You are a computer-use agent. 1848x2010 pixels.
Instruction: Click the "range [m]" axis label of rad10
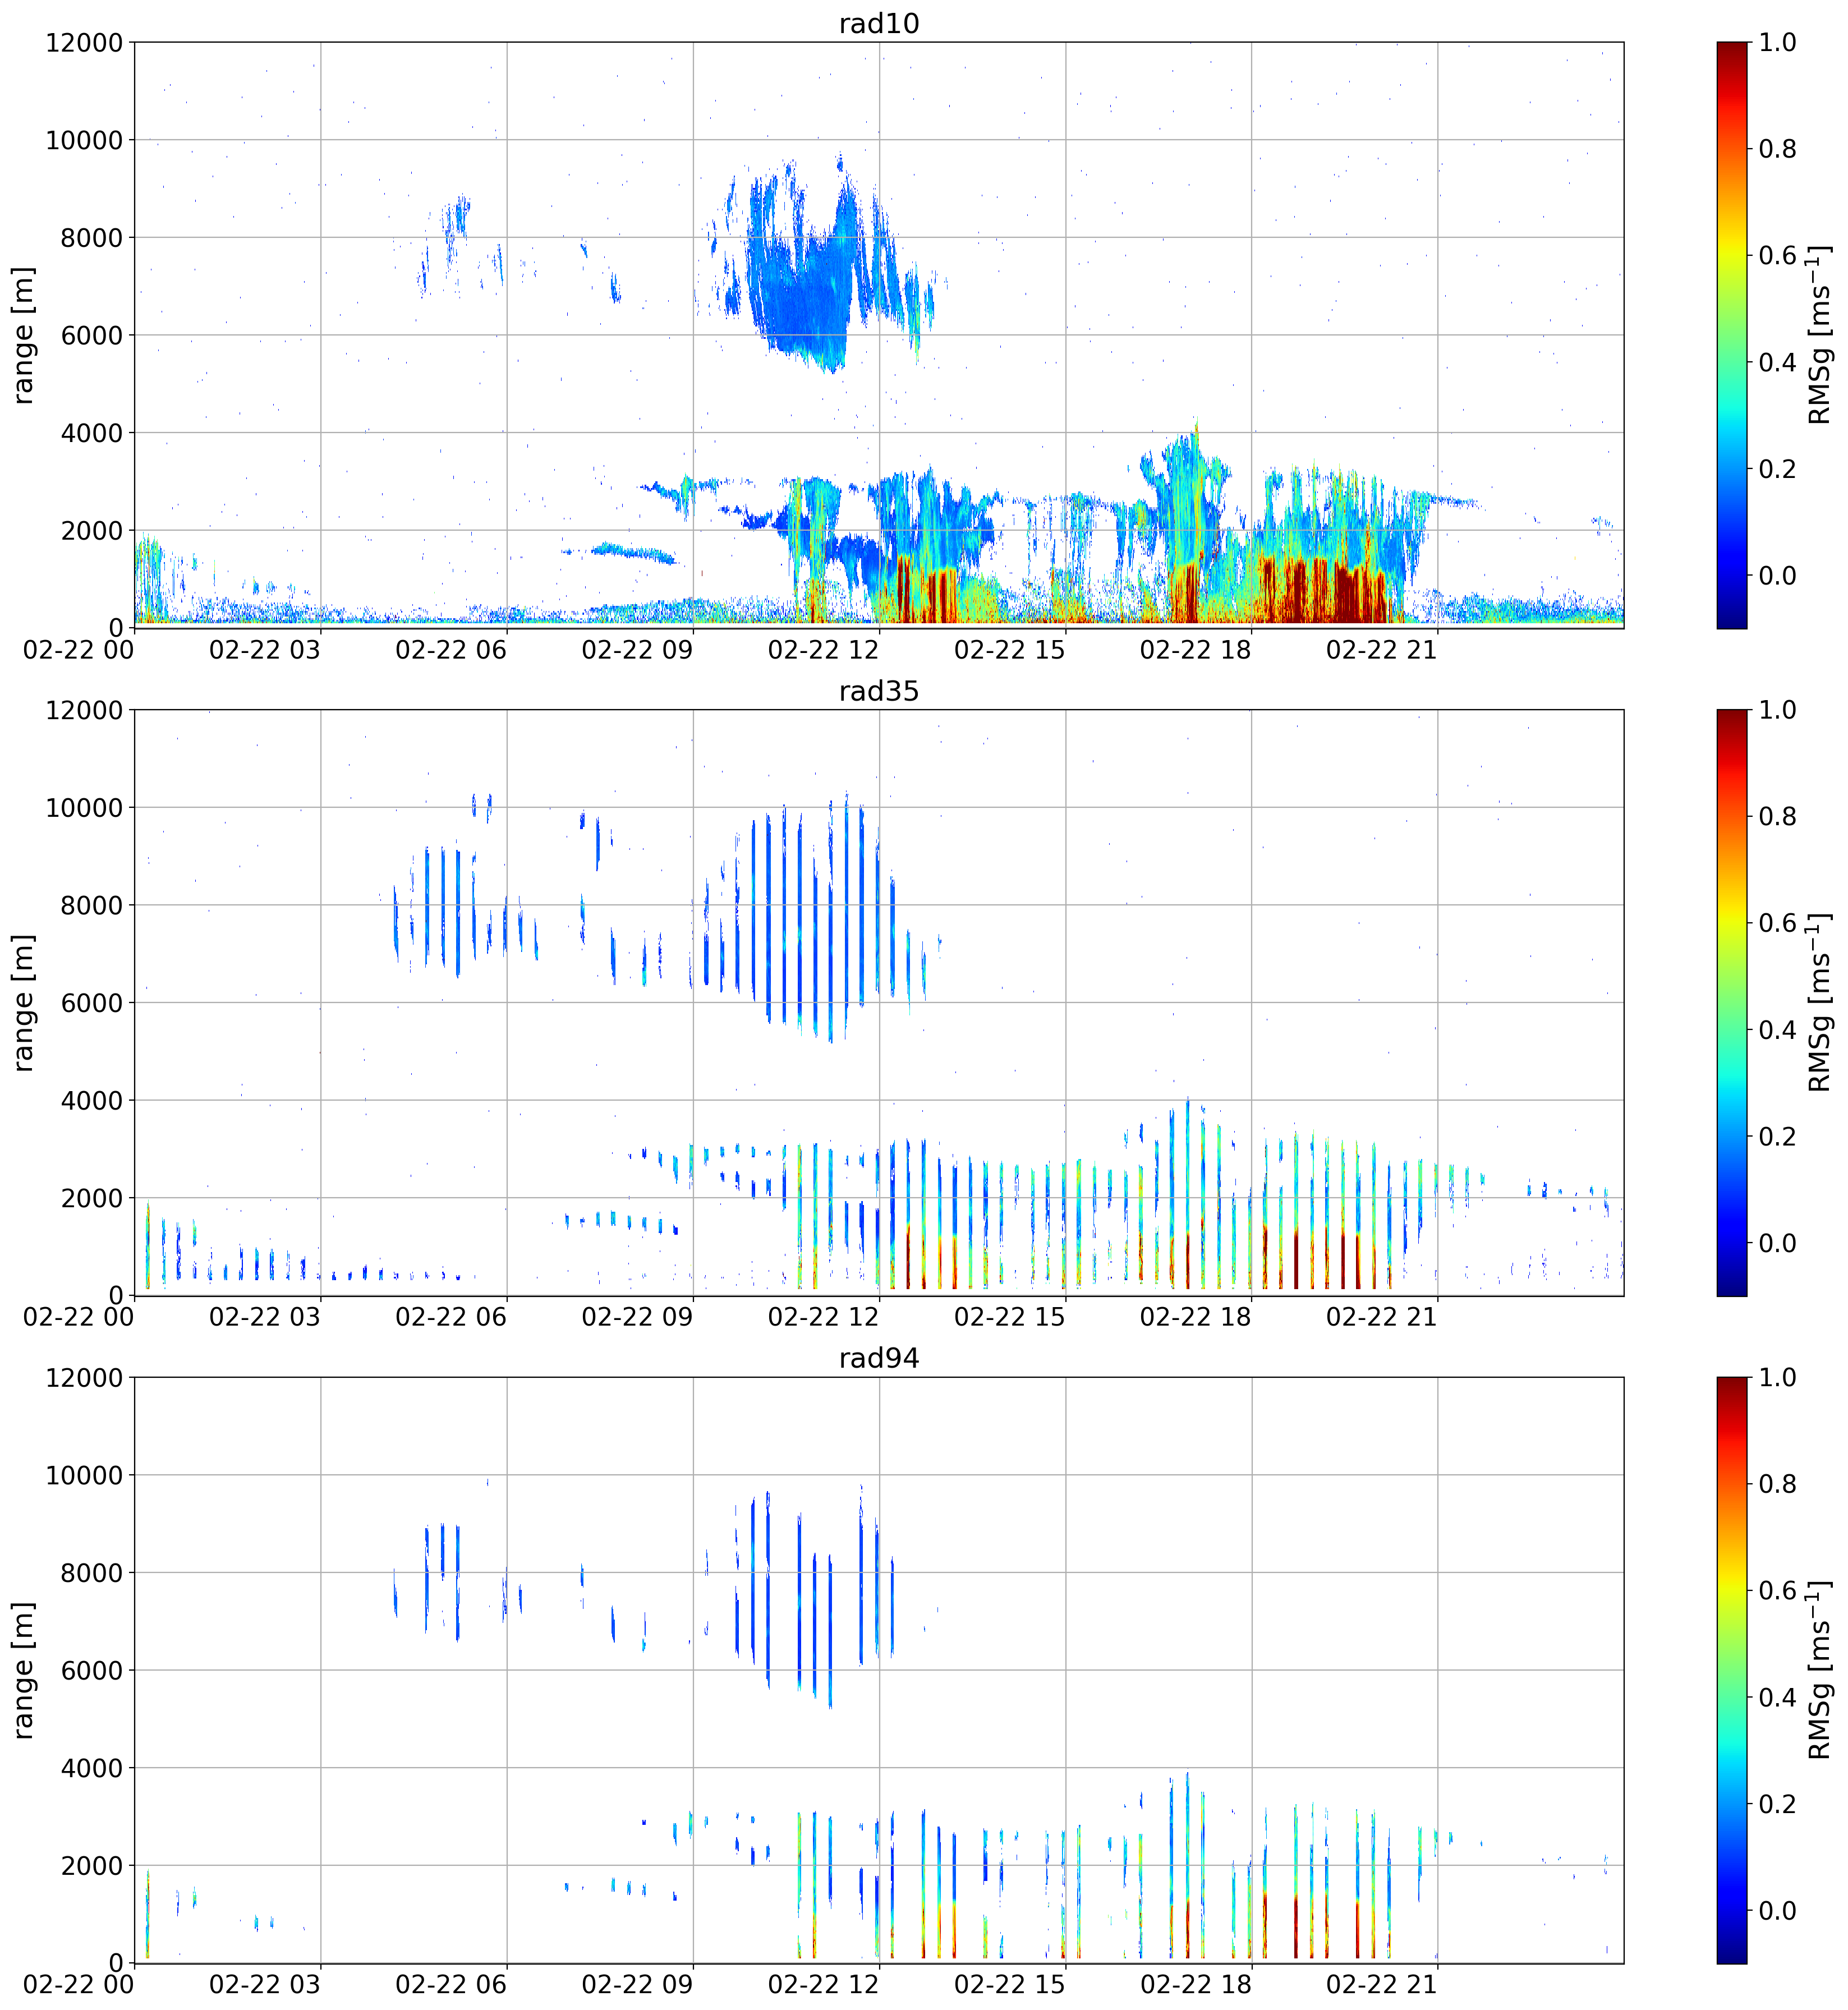[23, 335]
